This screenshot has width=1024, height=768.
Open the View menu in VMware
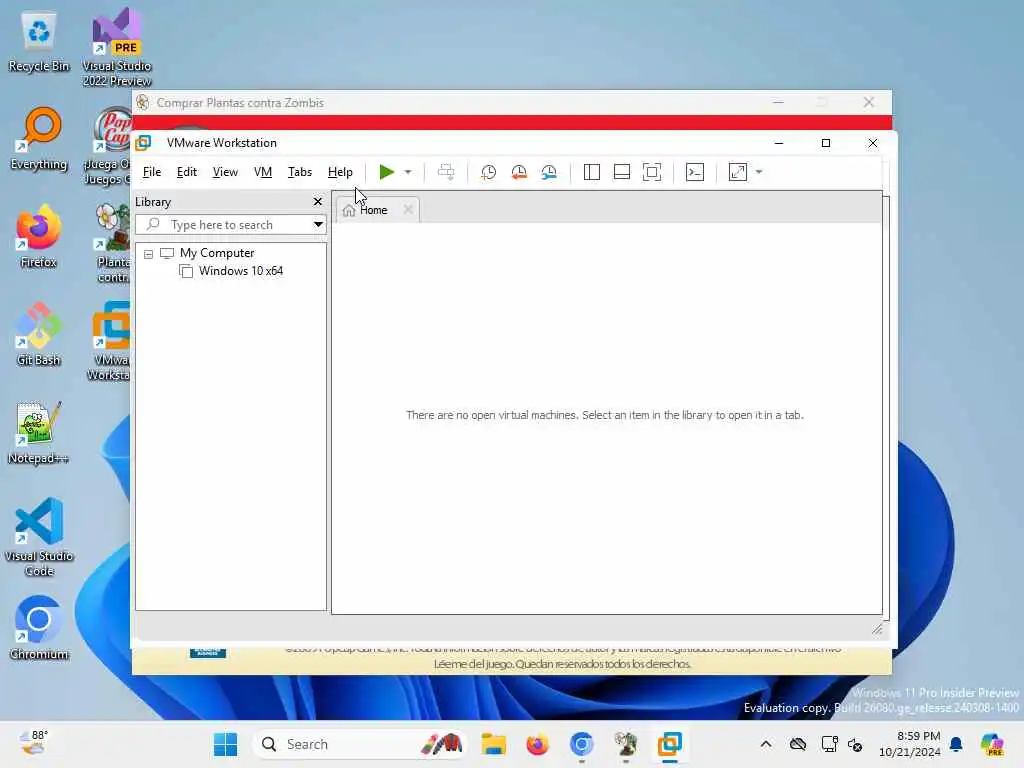pyautogui.click(x=225, y=172)
